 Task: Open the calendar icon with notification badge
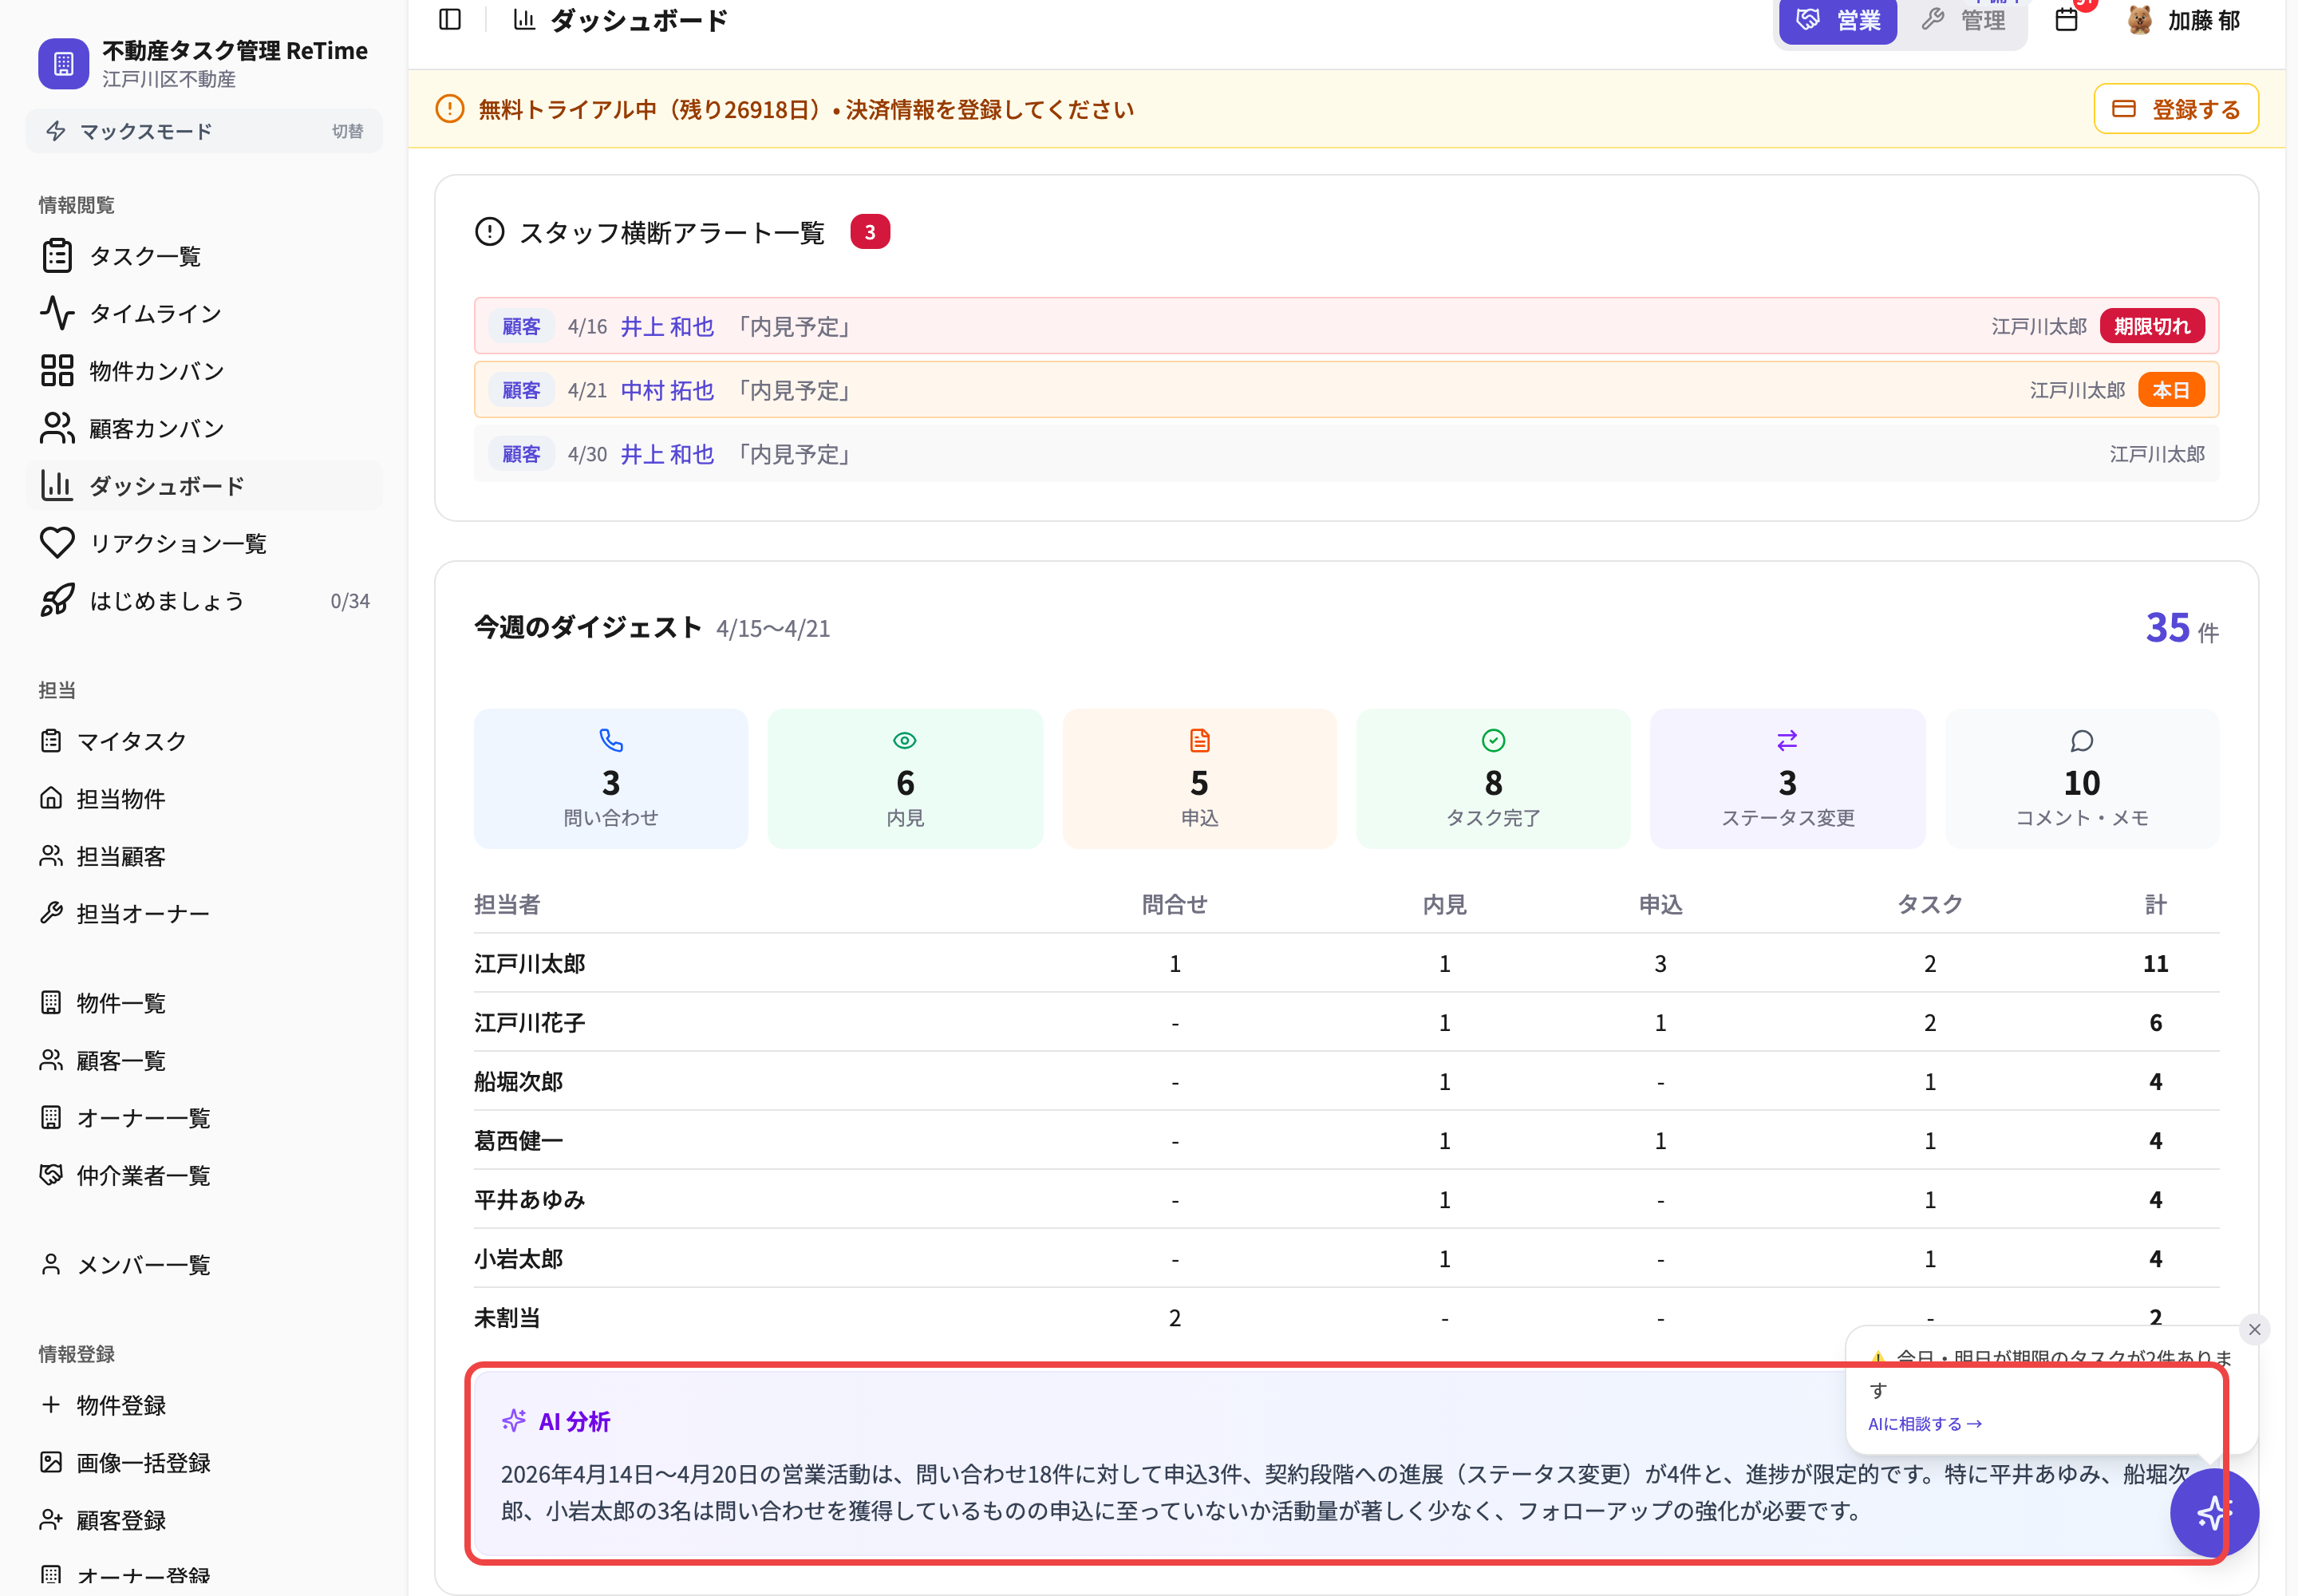coord(2066,19)
